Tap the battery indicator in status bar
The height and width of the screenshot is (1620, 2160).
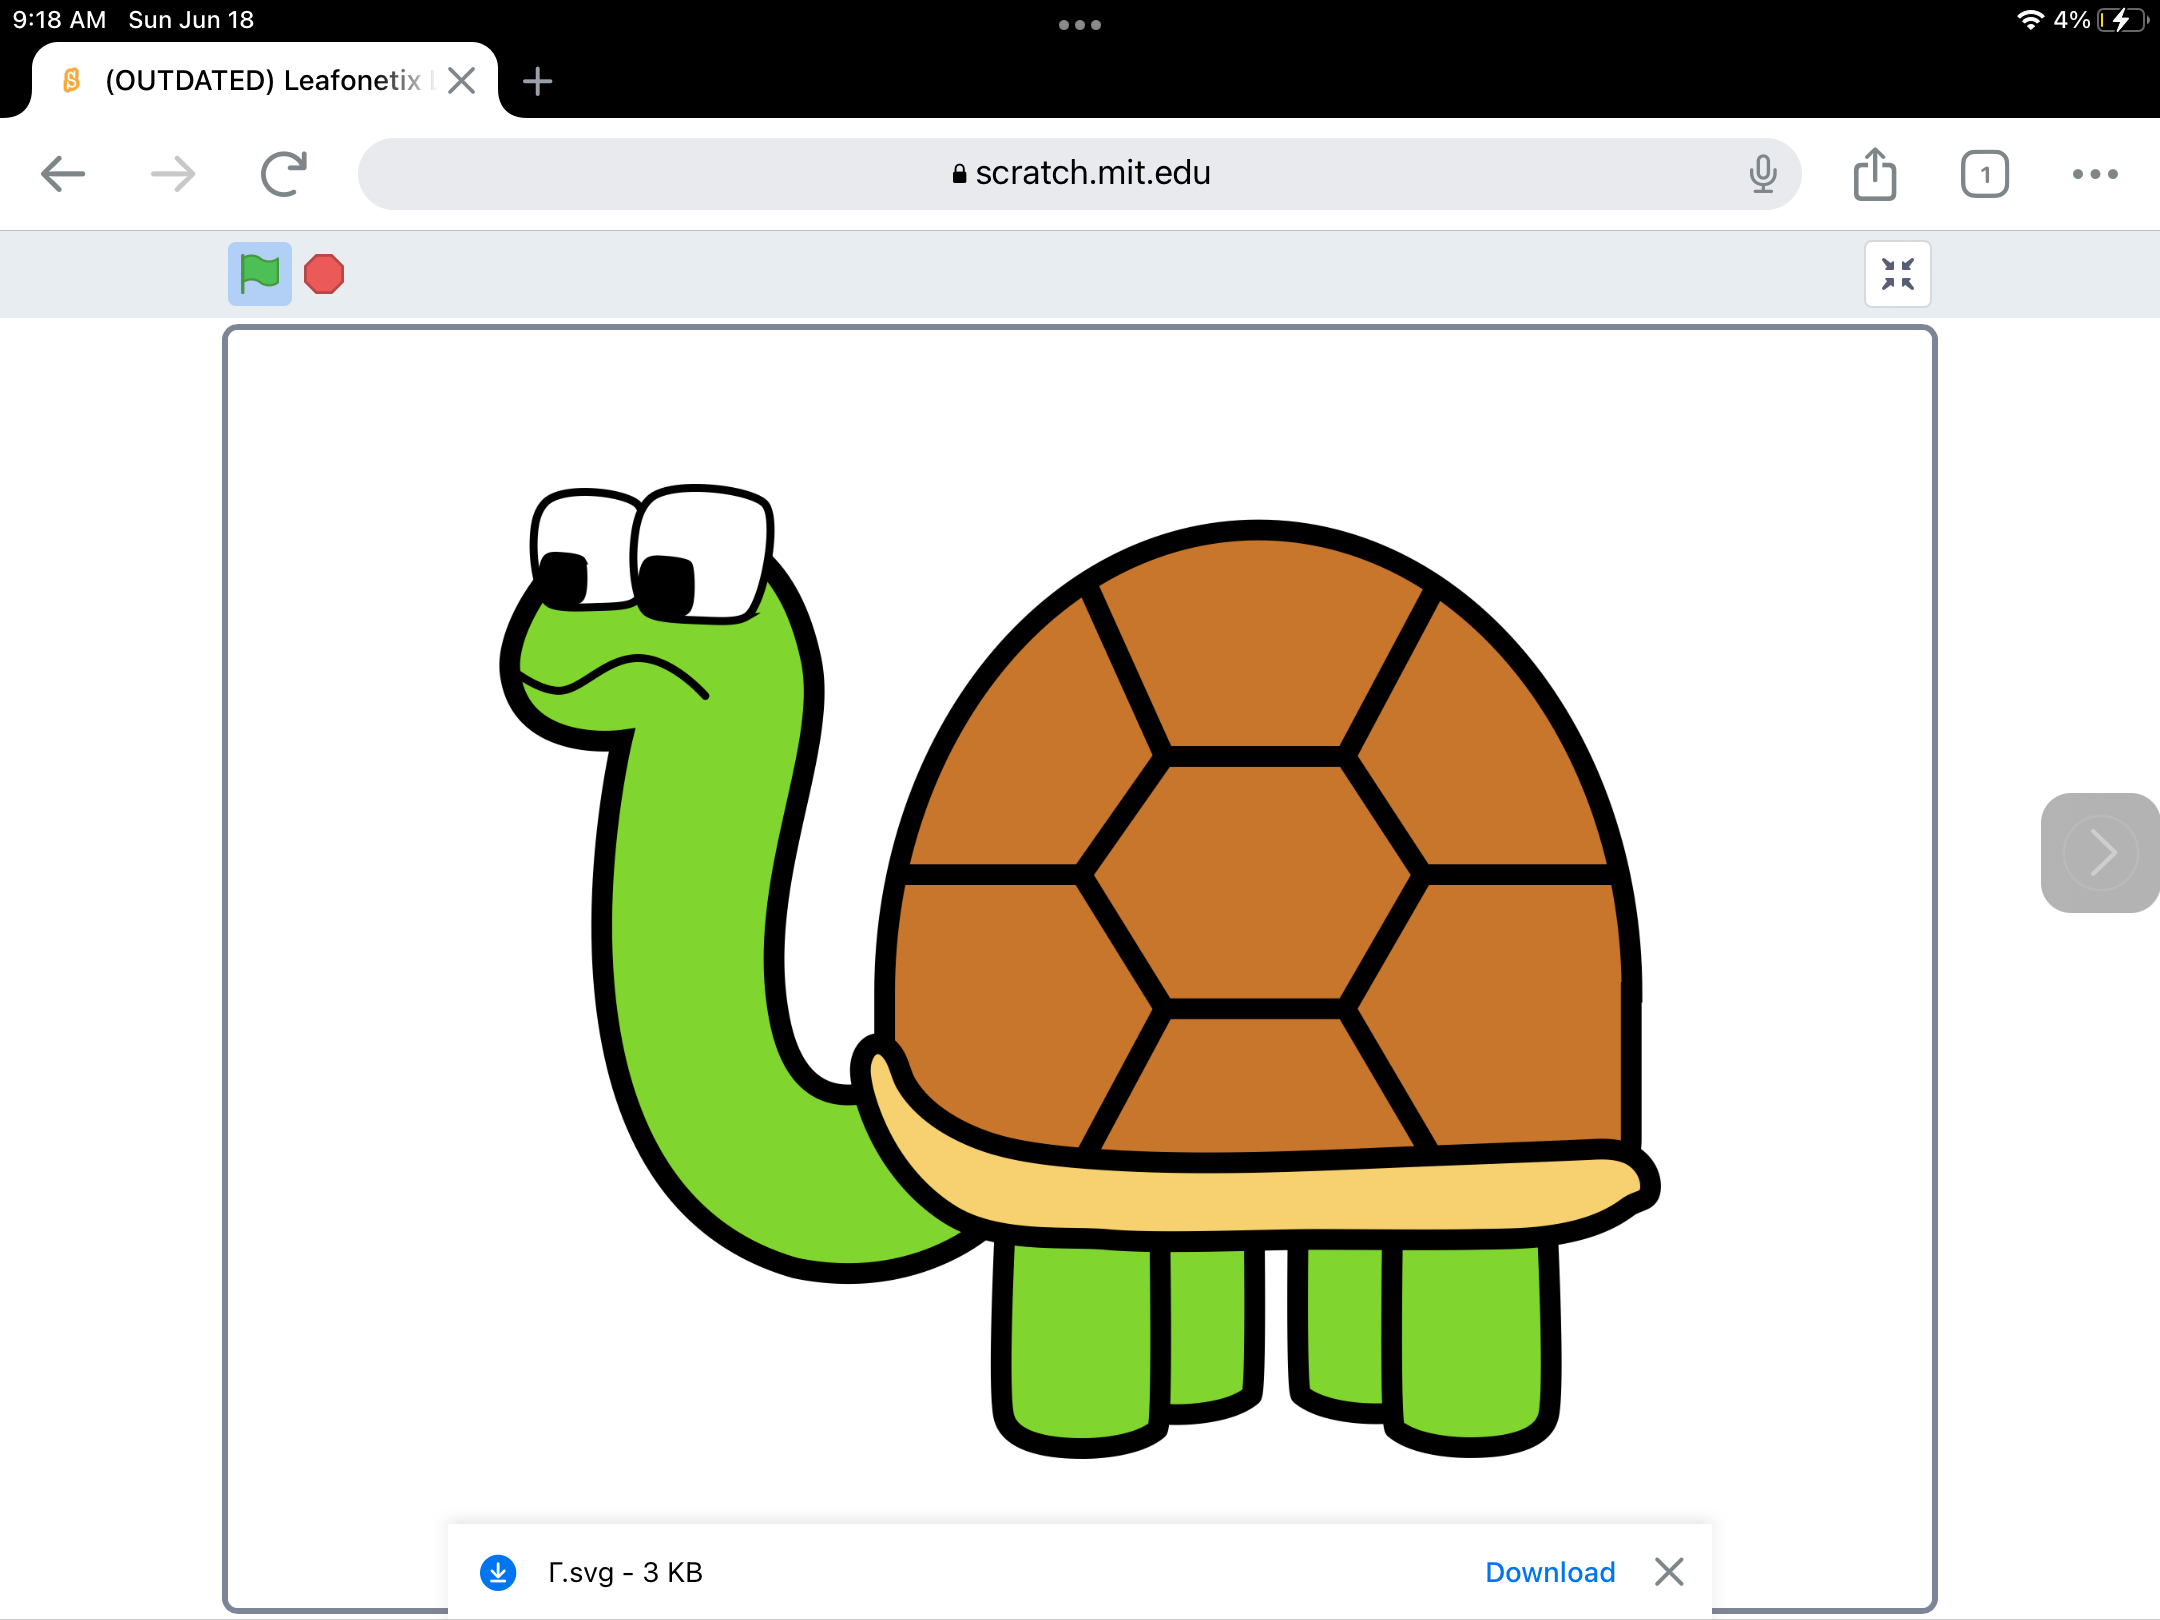pyautogui.click(x=2122, y=20)
